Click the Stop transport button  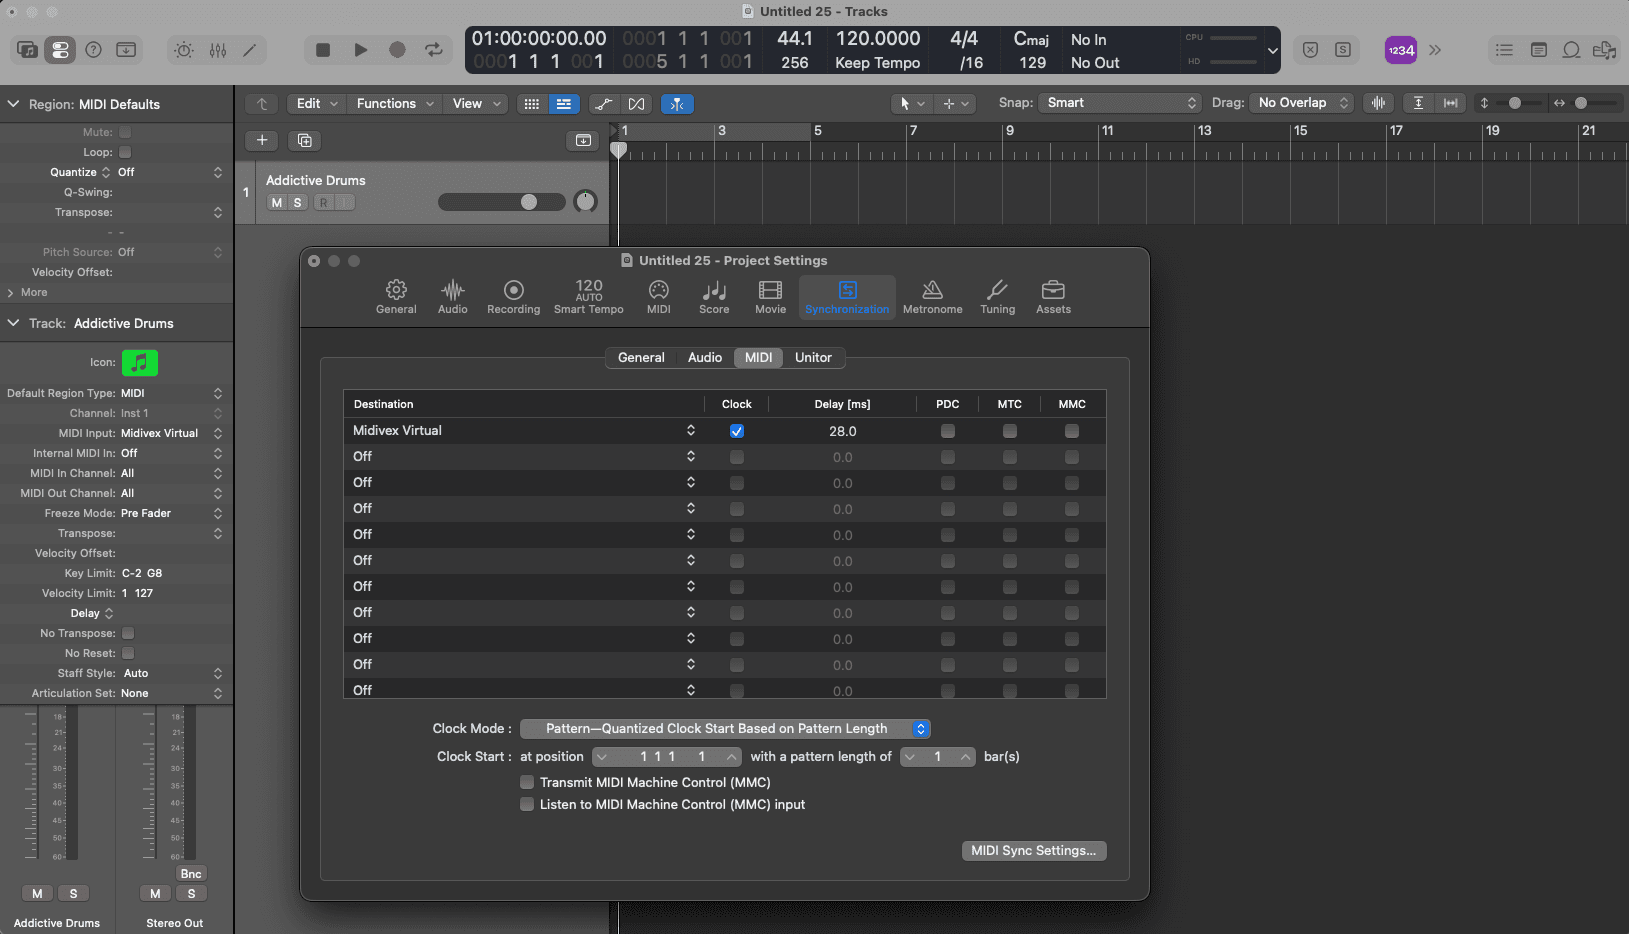[323, 50]
